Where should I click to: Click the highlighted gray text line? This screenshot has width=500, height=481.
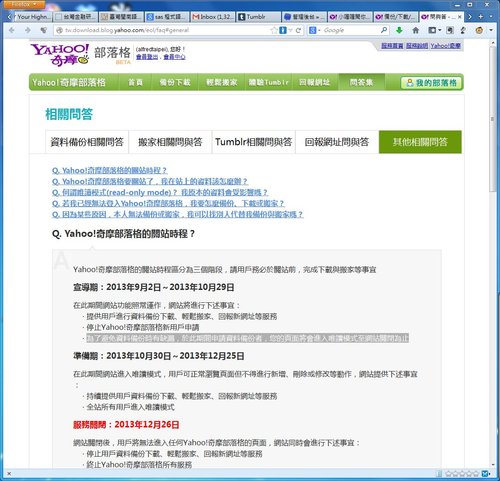[248, 338]
